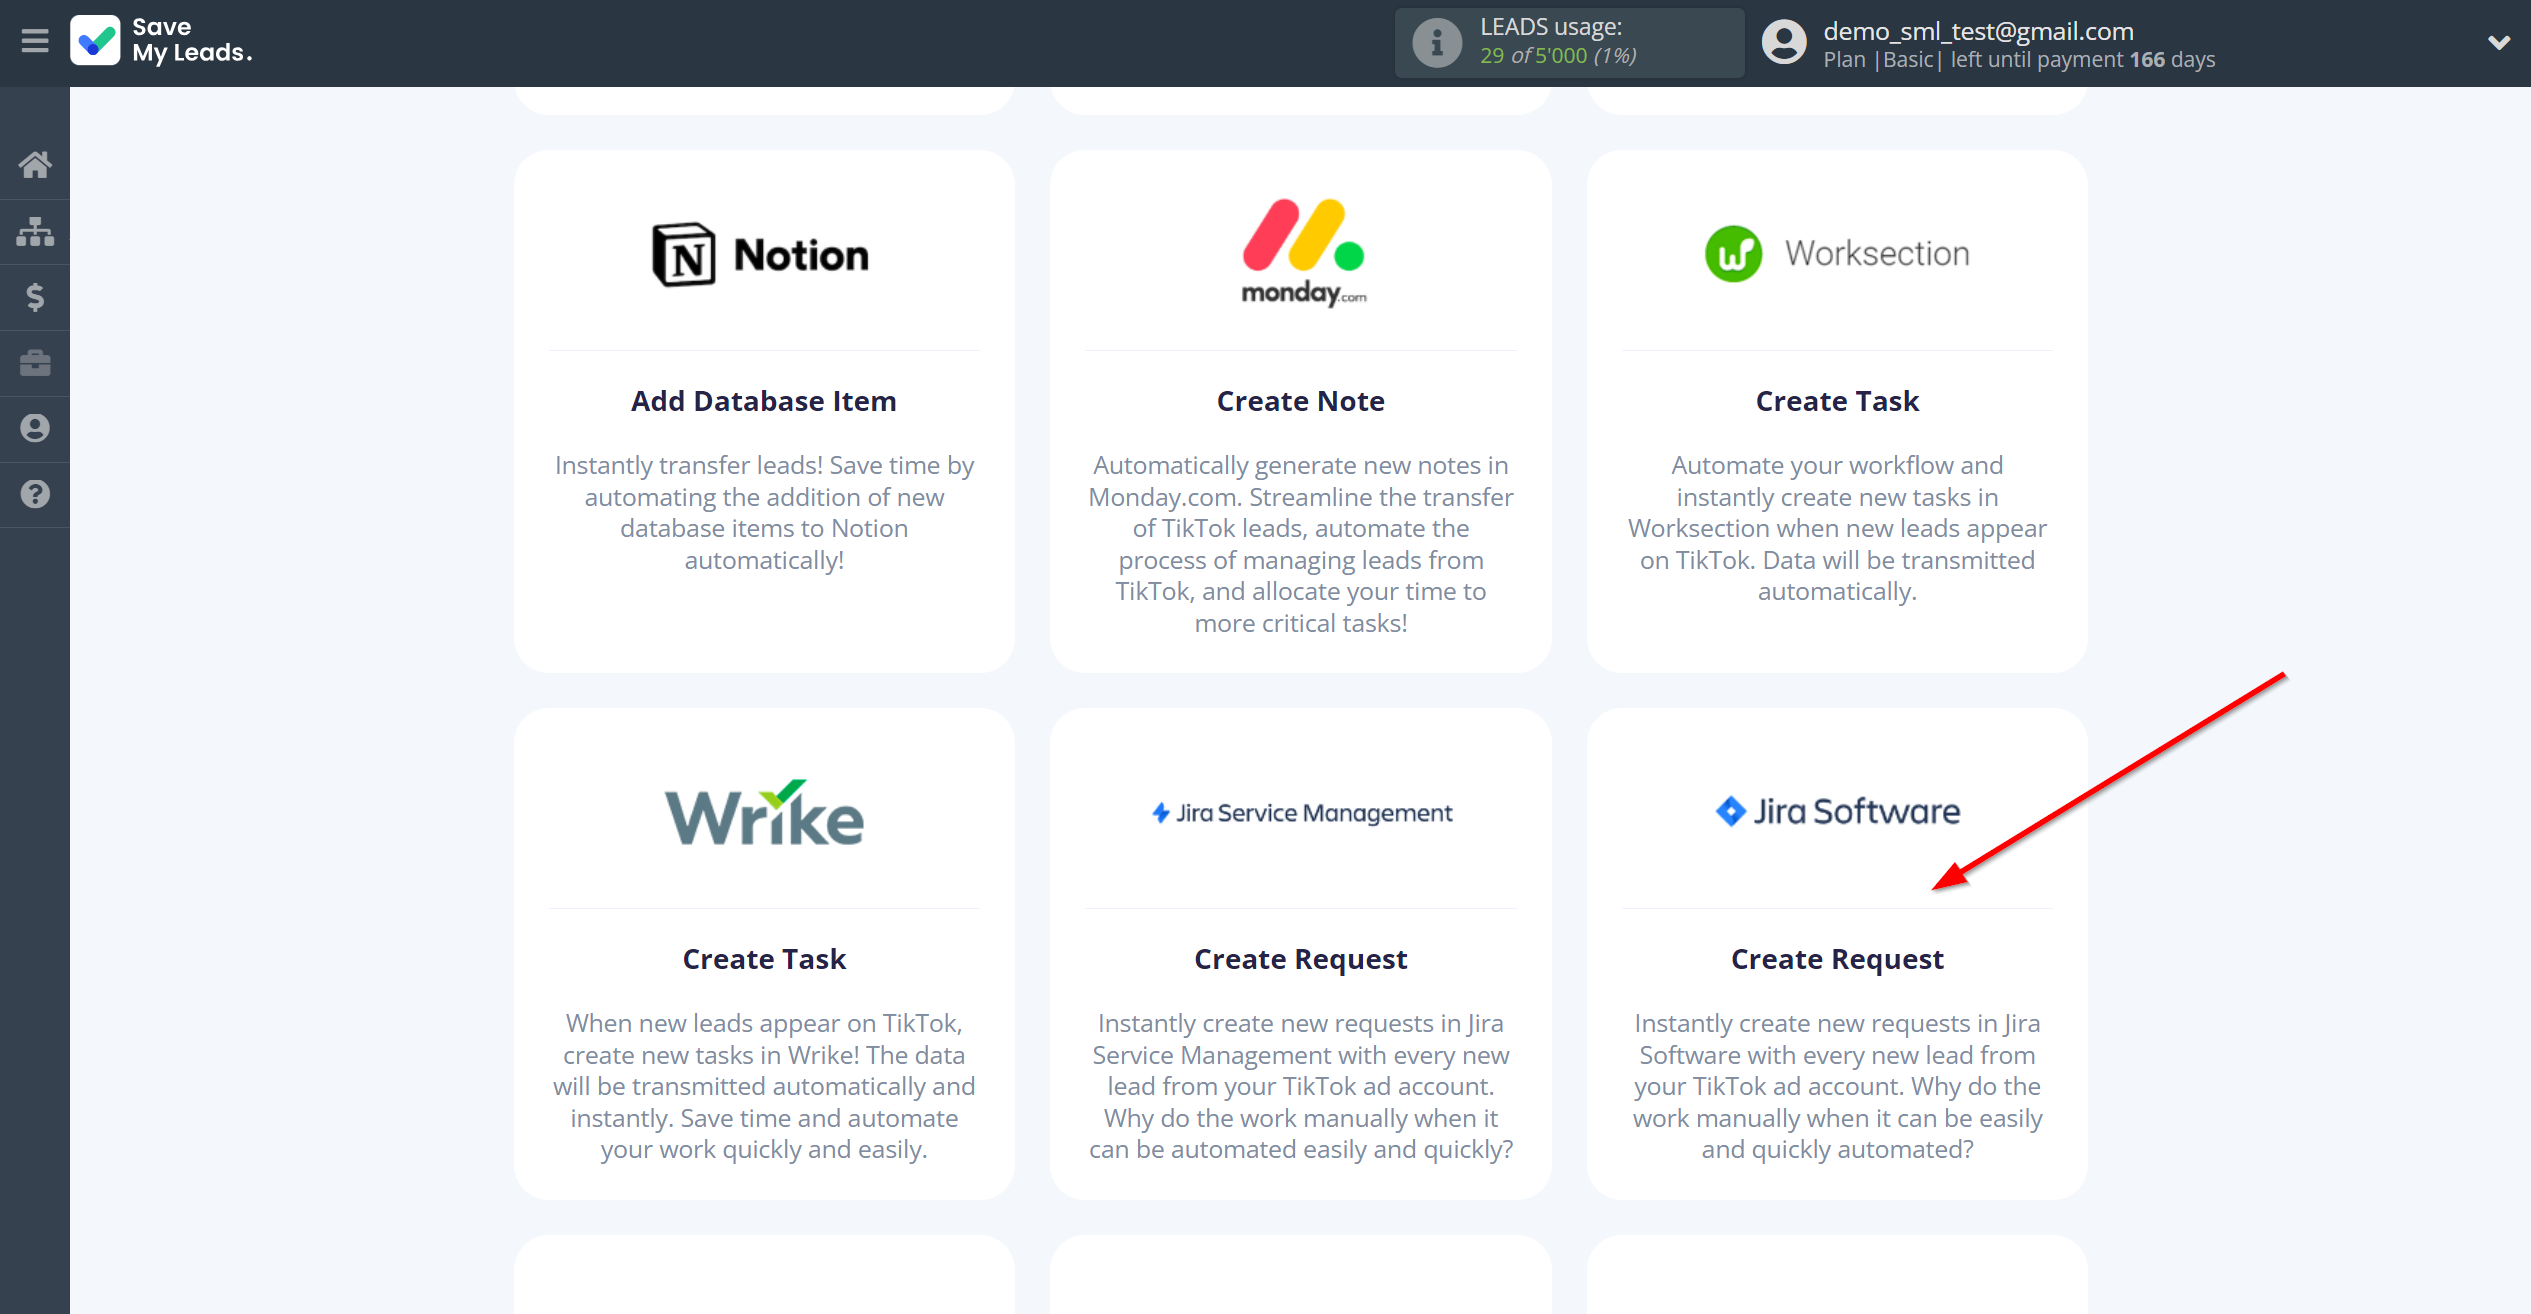
Task: Click the Jira Service Management logo
Action: point(1301,812)
